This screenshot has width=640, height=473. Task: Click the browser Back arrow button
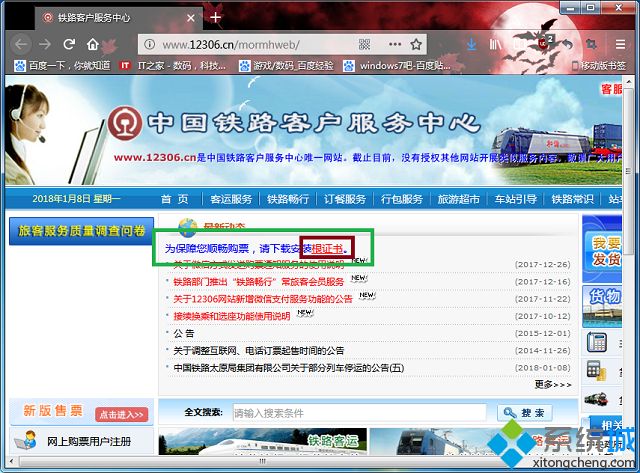click(x=21, y=44)
